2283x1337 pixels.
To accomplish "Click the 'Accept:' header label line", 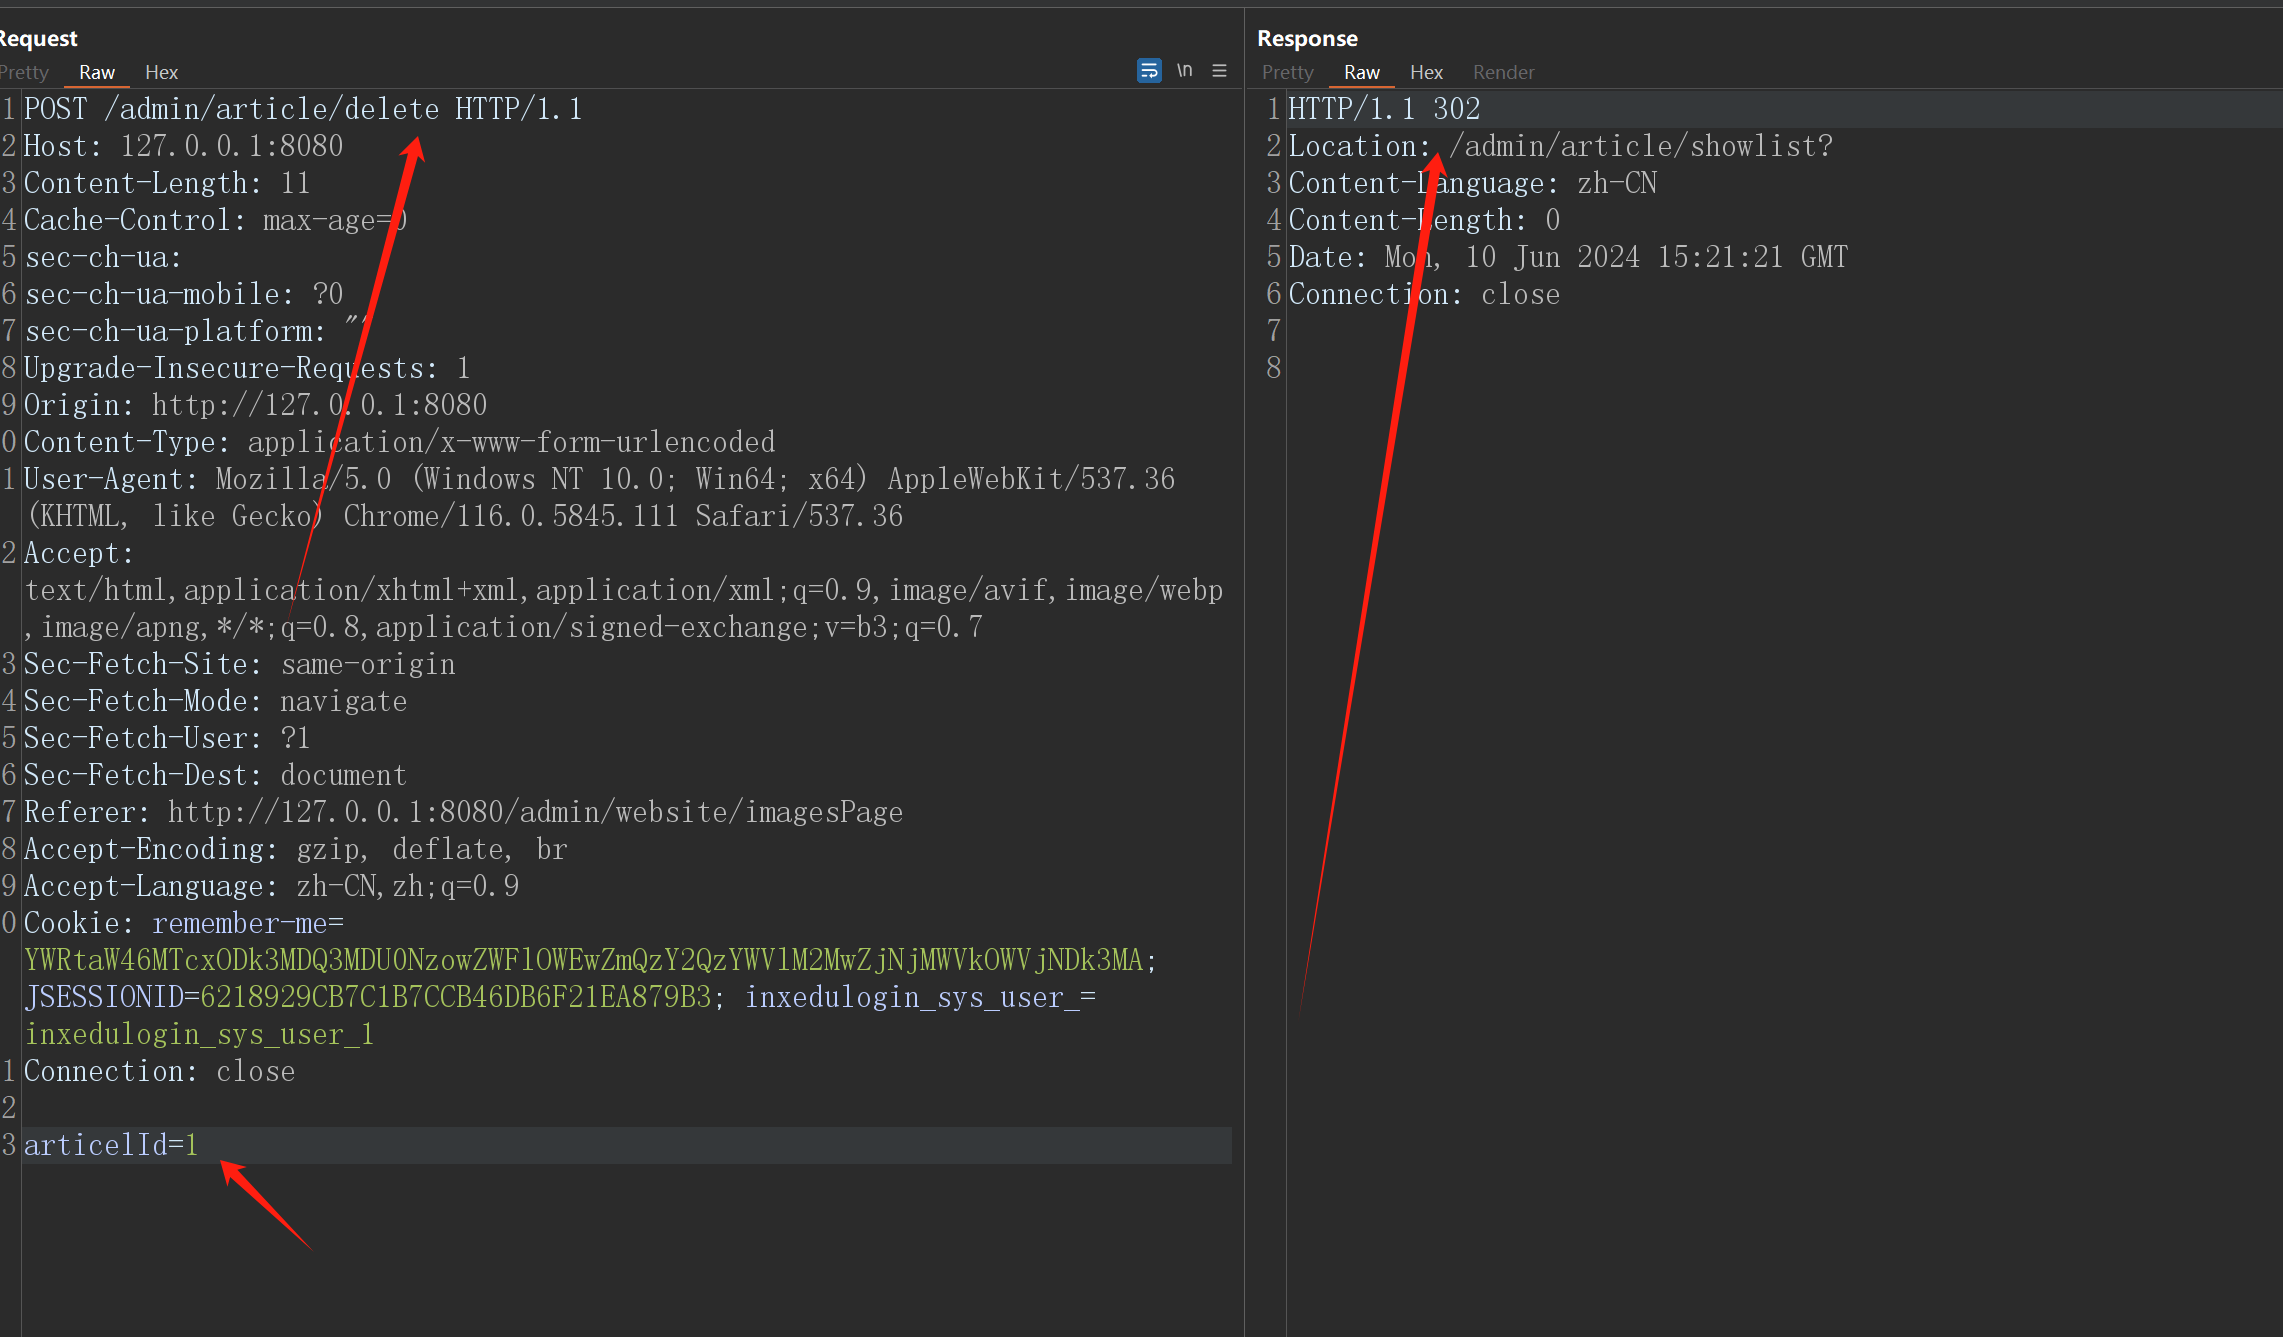I will pyautogui.click(x=79, y=553).
